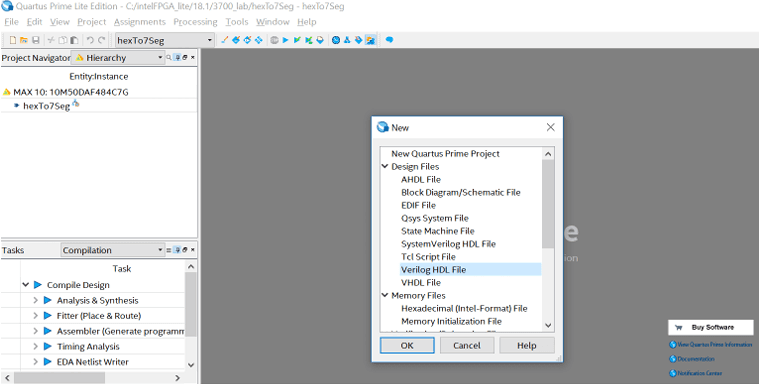This screenshot has width=759, height=384.
Task: Click OK in the New dialog
Action: 407,345
